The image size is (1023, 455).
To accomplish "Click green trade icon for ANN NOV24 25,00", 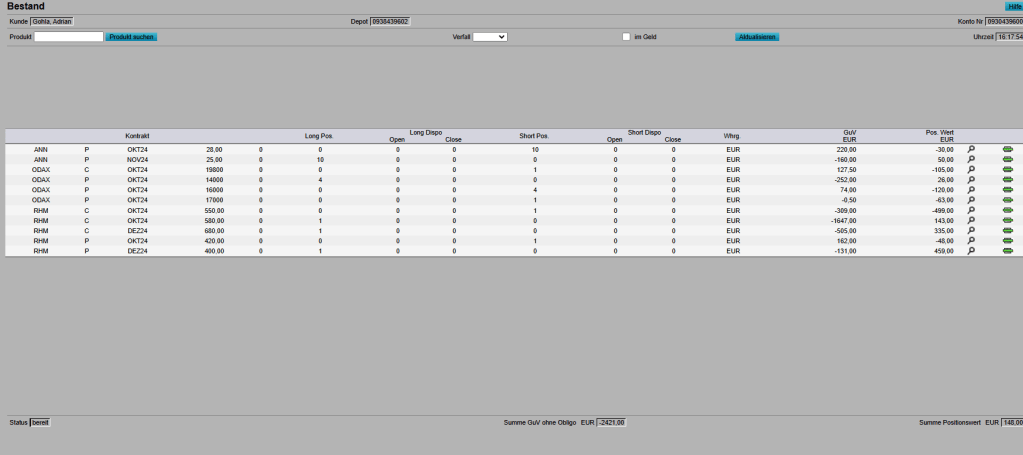I will pyautogui.click(x=1007, y=160).
